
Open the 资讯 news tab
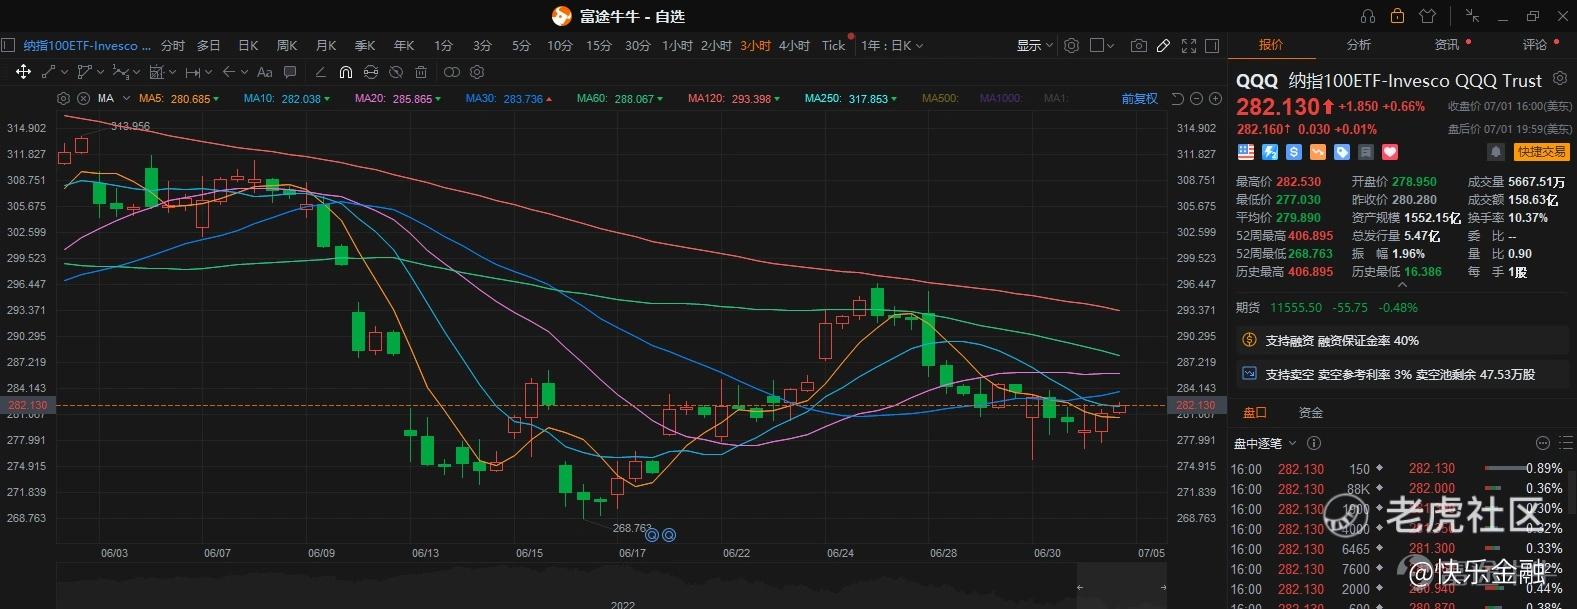click(1447, 45)
